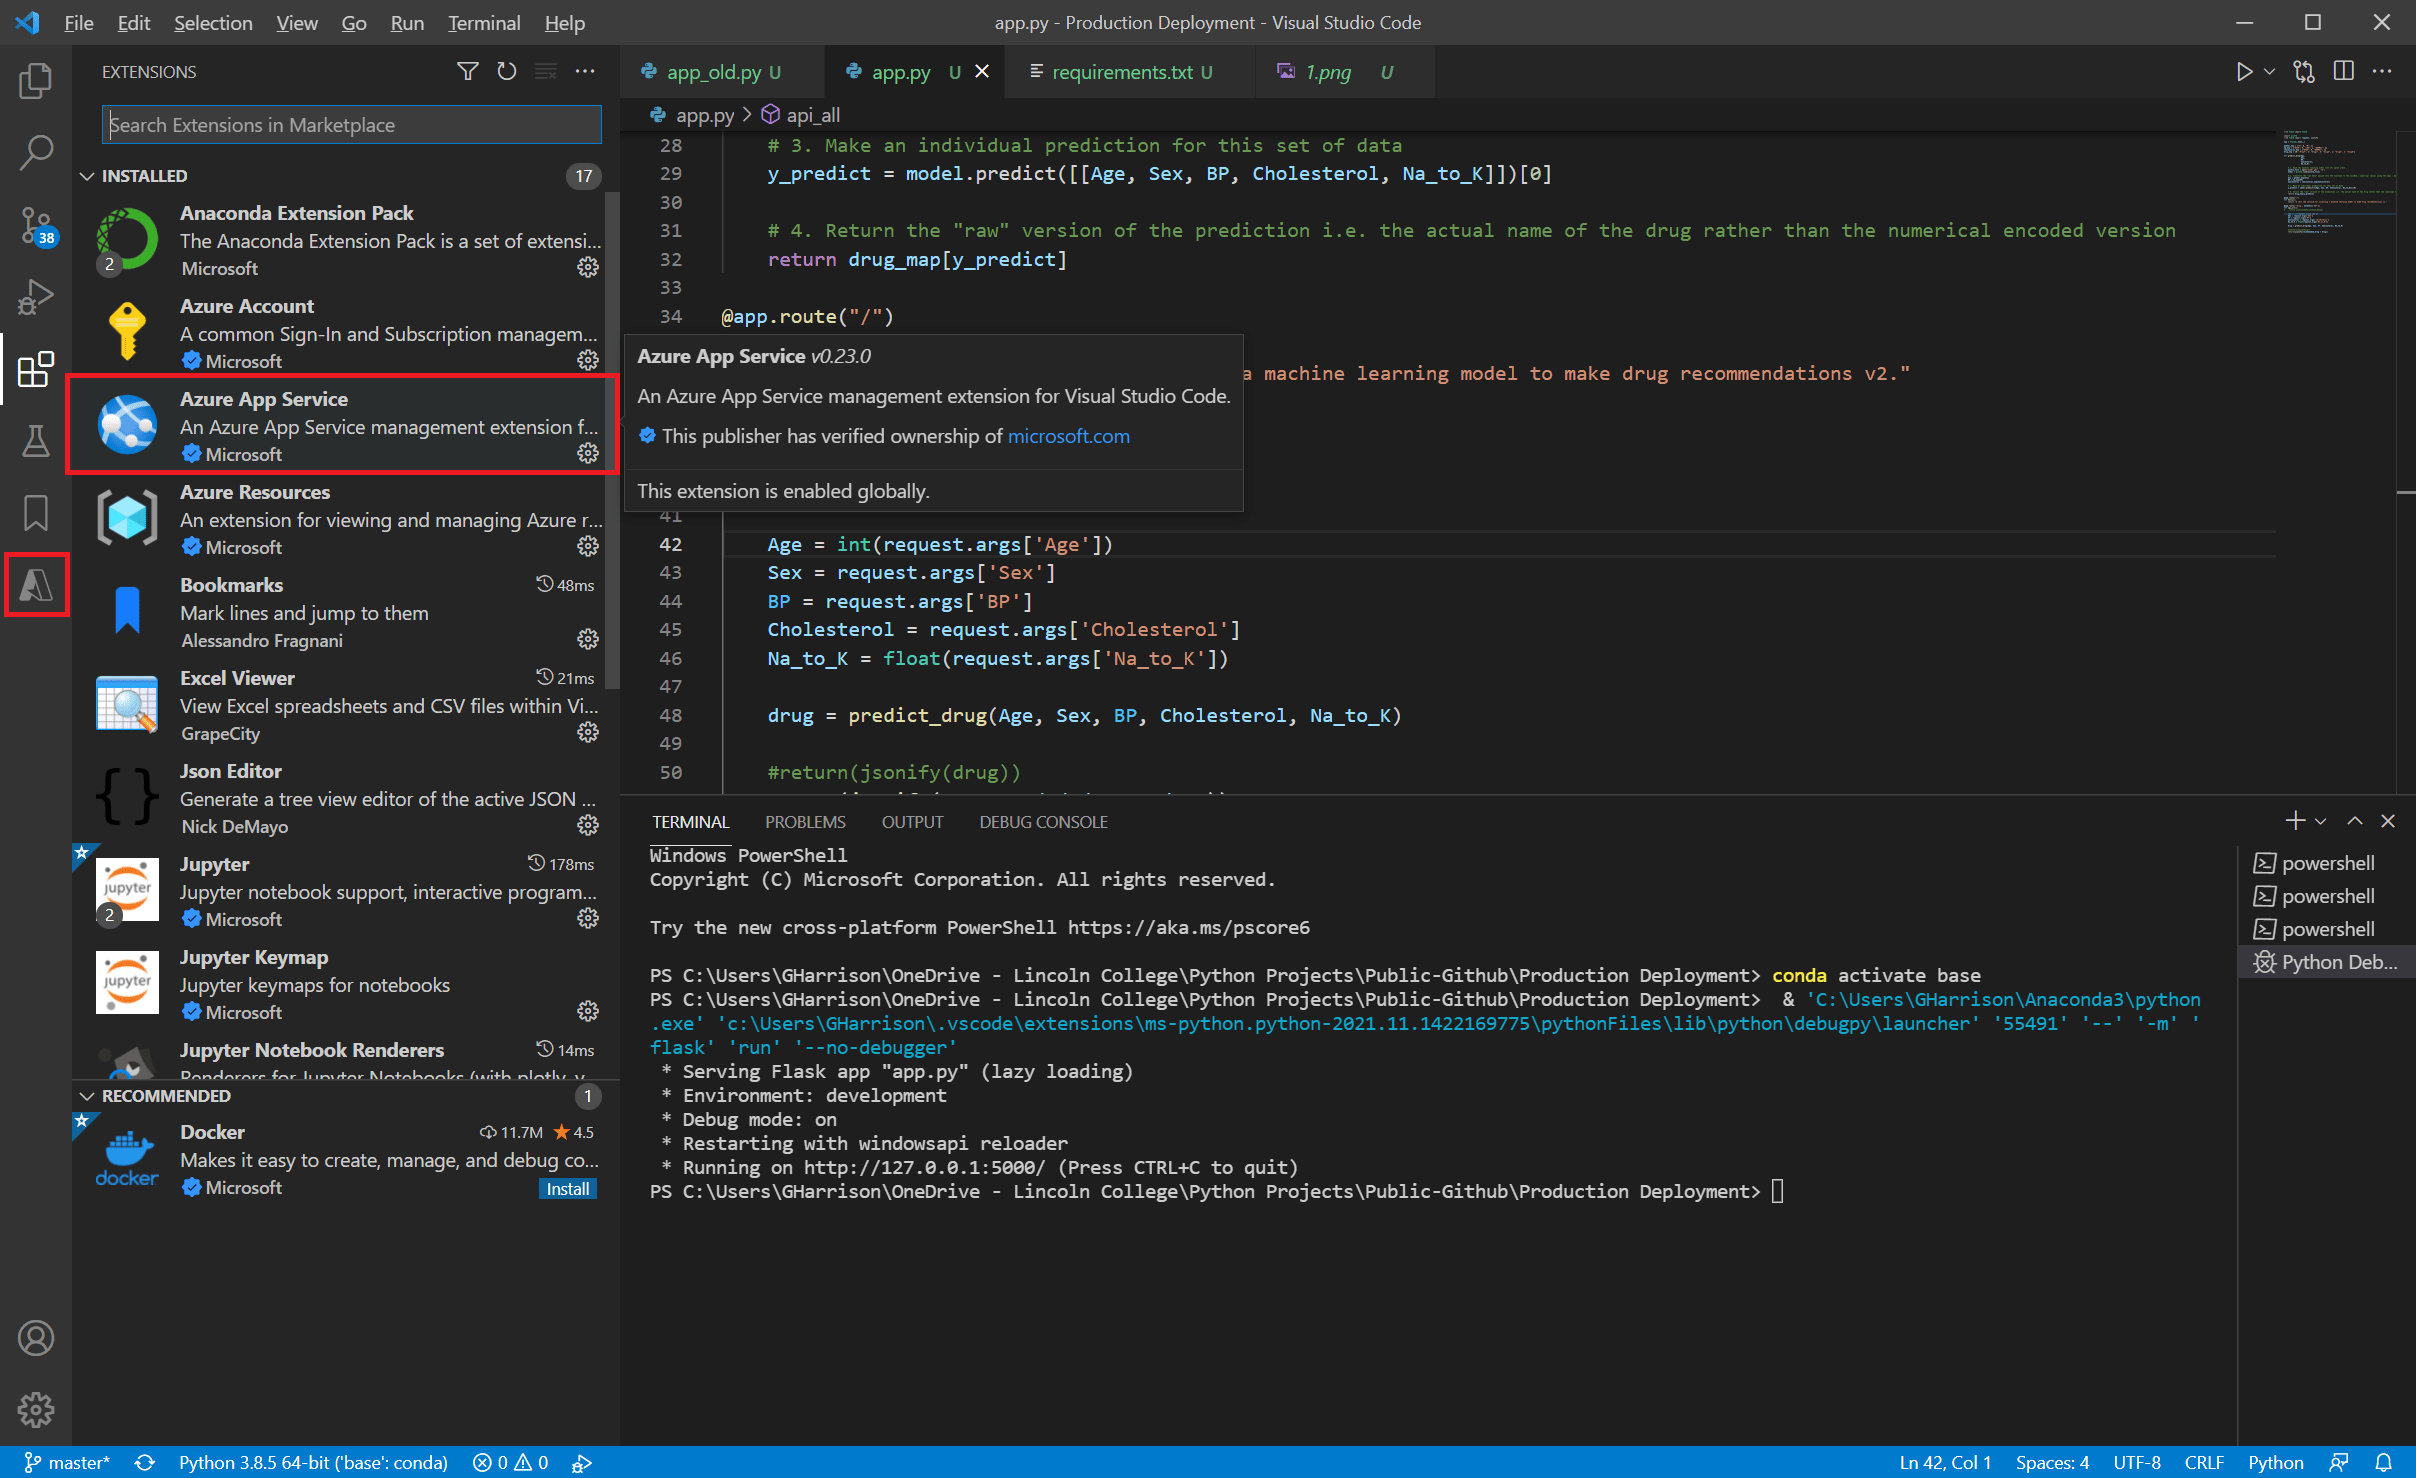Open notifications bell in status bar
The image size is (2416, 1478).
tap(2384, 1462)
